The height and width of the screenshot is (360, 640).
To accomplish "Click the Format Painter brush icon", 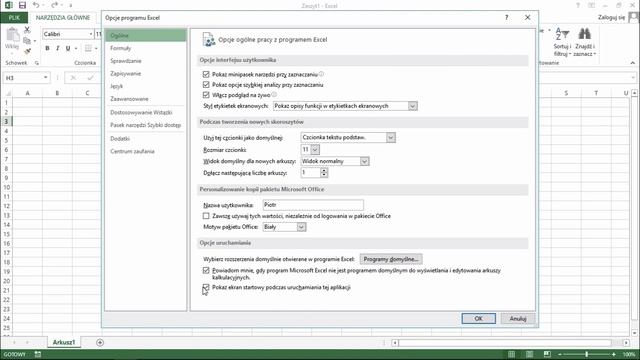I will tap(27, 51).
